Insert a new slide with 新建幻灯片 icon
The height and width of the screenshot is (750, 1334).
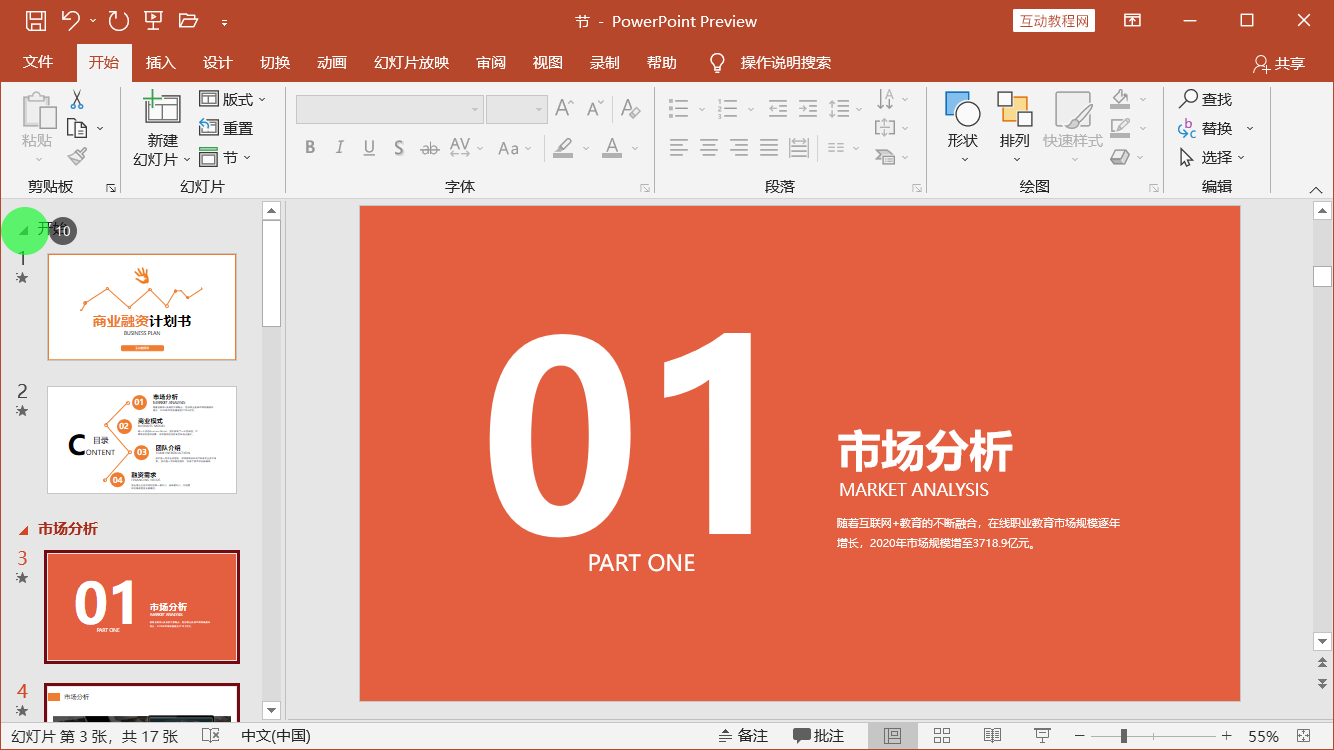(161, 107)
